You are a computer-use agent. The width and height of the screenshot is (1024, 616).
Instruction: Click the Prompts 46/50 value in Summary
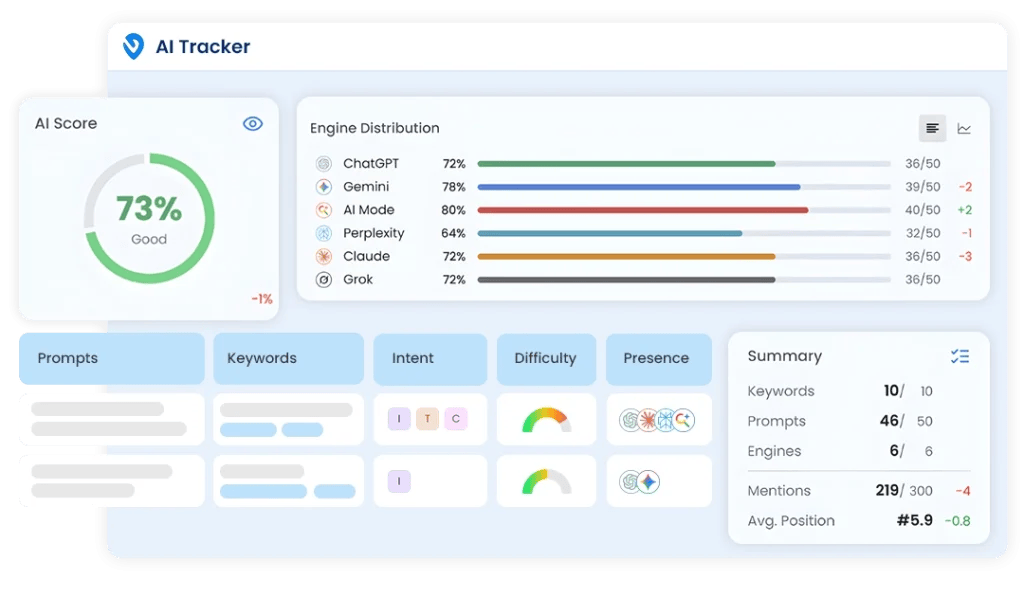pyautogui.click(x=906, y=421)
